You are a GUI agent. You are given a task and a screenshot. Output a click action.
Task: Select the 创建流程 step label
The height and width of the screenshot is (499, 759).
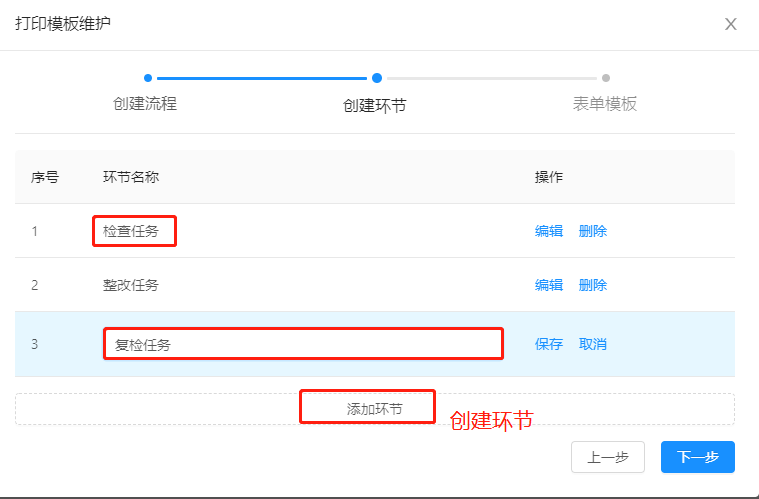145,104
